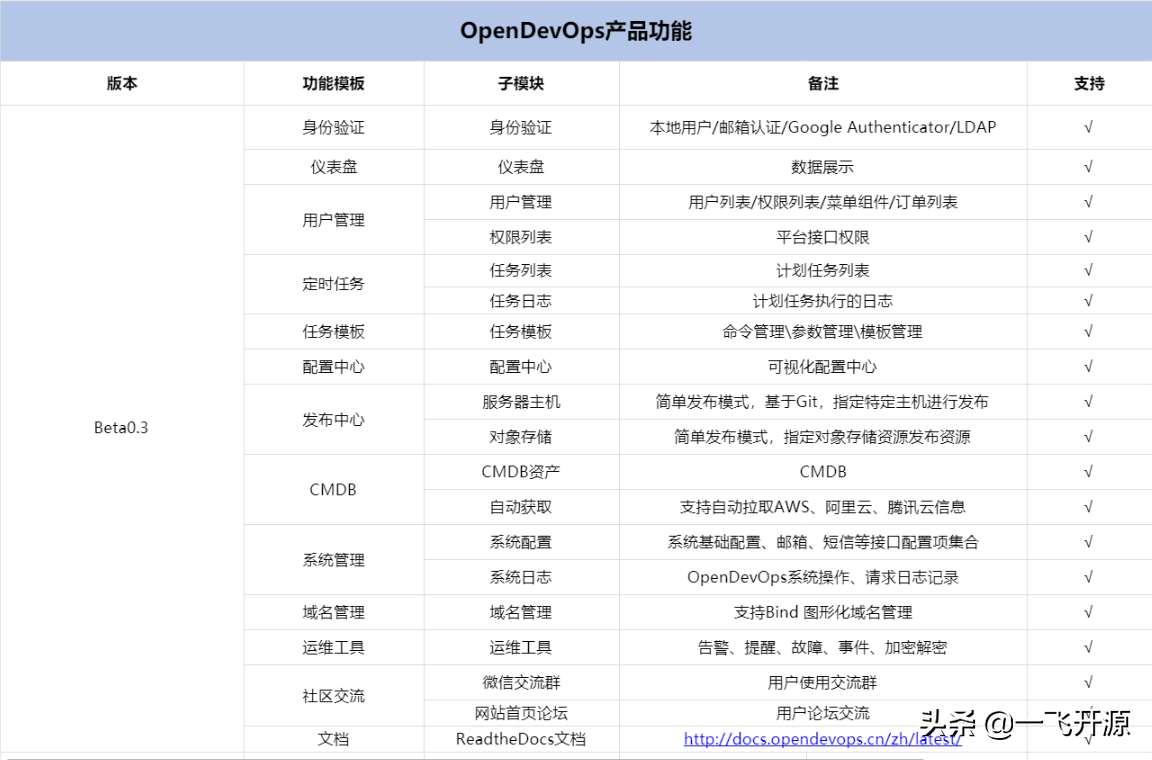Click the OpenDevOps产品功能 table title

tap(576, 31)
